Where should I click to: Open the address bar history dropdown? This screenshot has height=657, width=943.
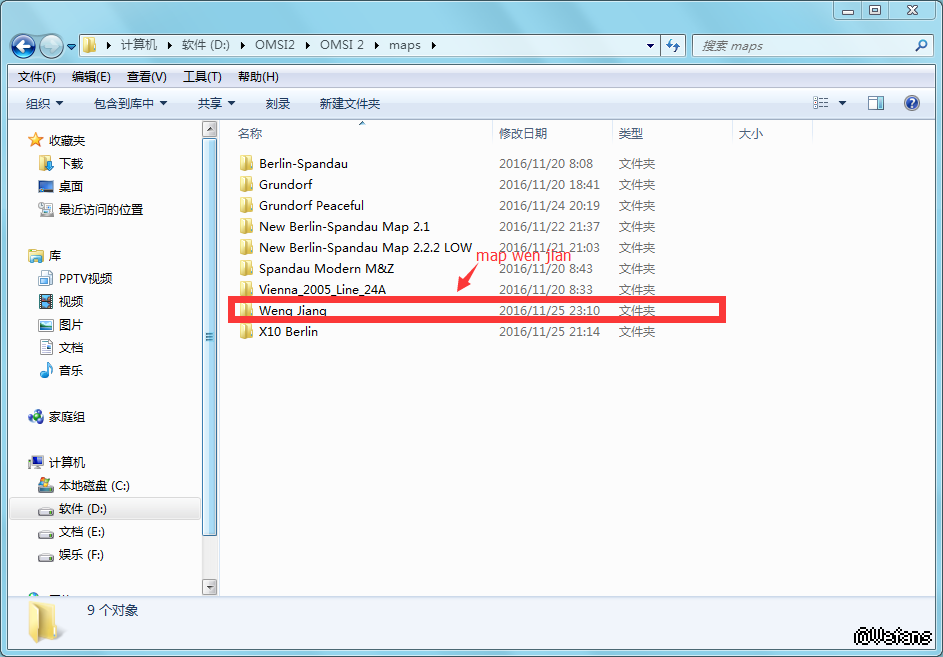(650, 46)
